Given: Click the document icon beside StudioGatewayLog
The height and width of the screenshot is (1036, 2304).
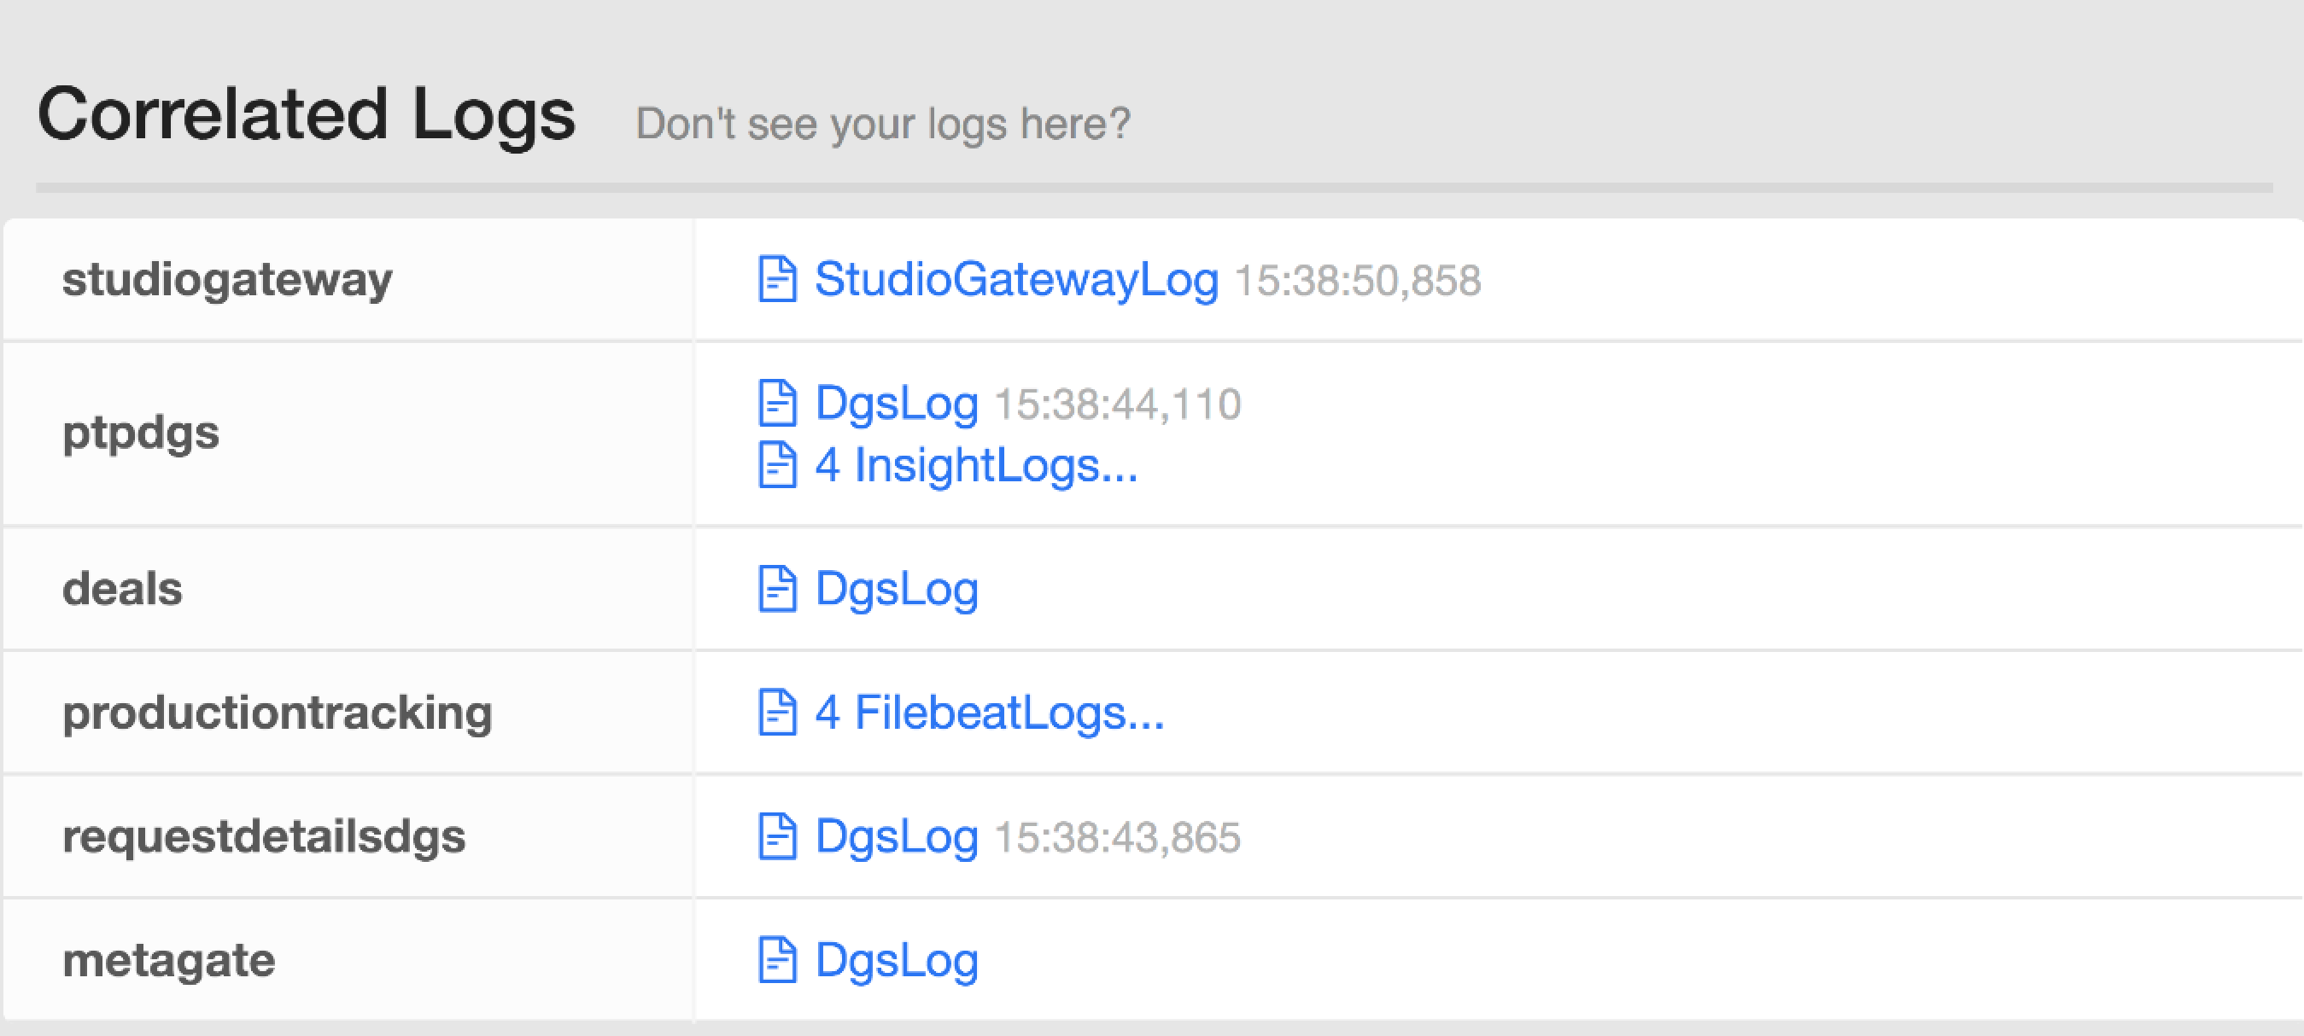Looking at the screenshot, I should [777, 279].
